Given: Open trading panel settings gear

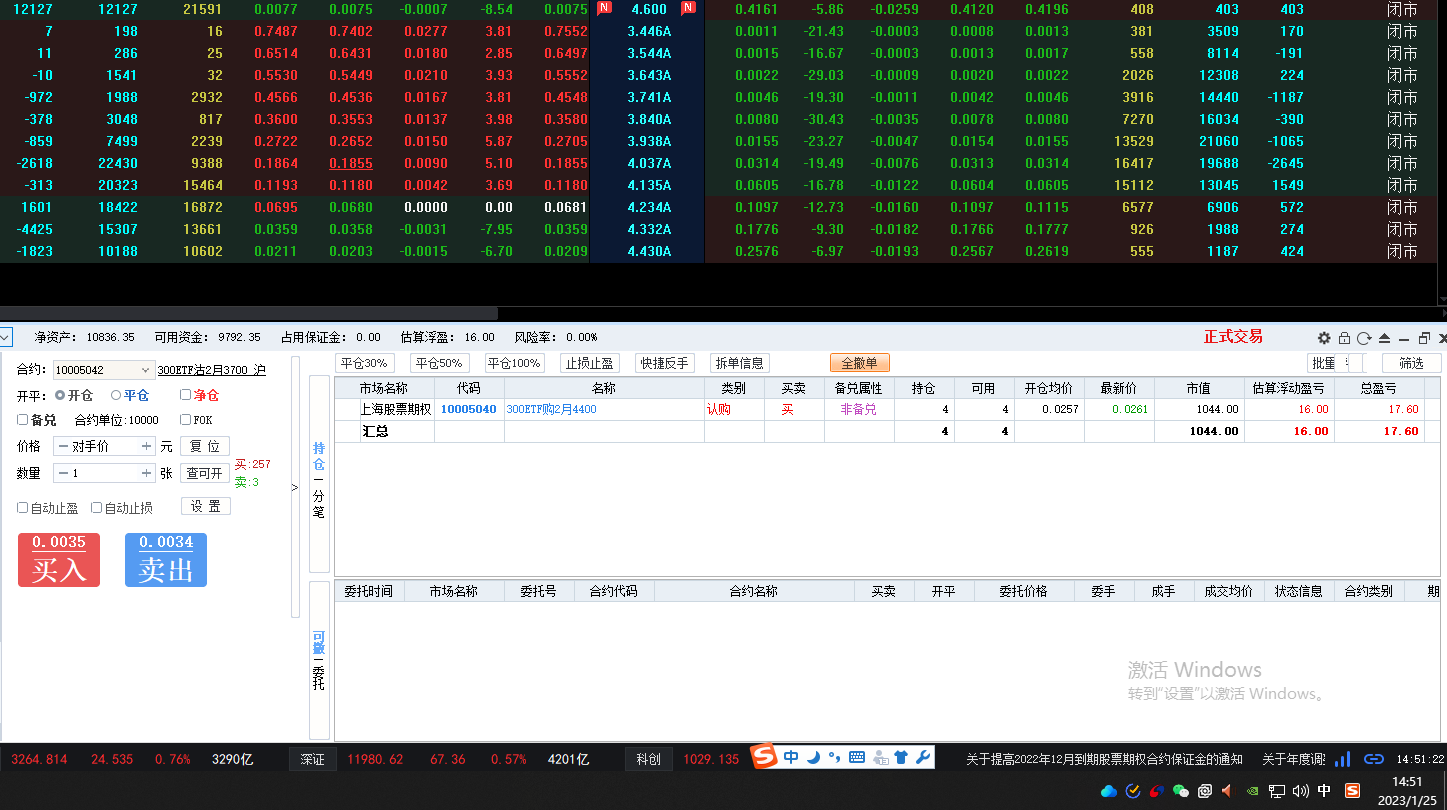Looking at the screenshot, I should [1324, 338].
